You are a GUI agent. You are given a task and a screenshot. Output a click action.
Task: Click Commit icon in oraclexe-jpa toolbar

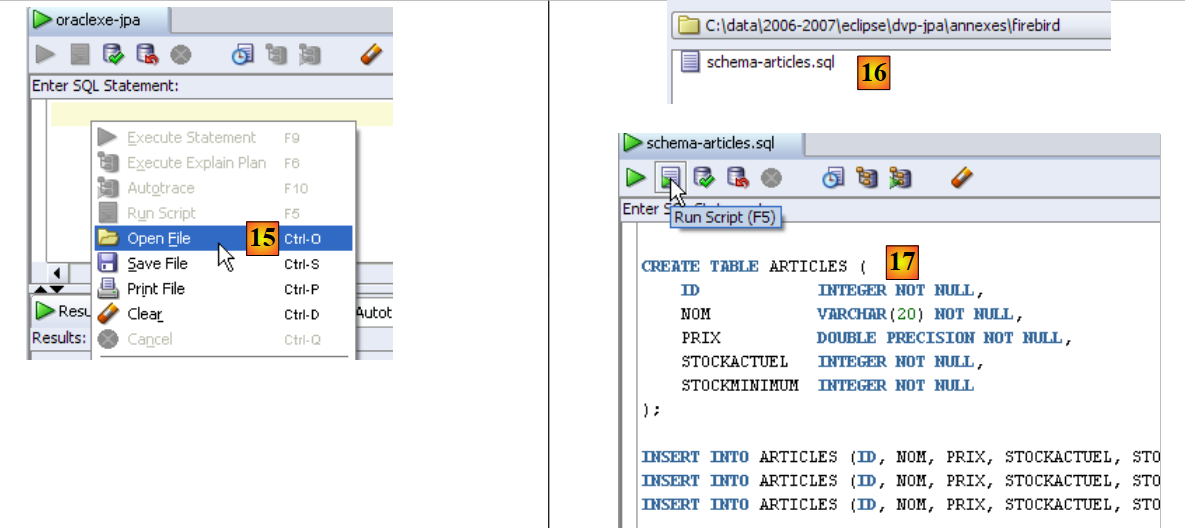click(113, 55)
